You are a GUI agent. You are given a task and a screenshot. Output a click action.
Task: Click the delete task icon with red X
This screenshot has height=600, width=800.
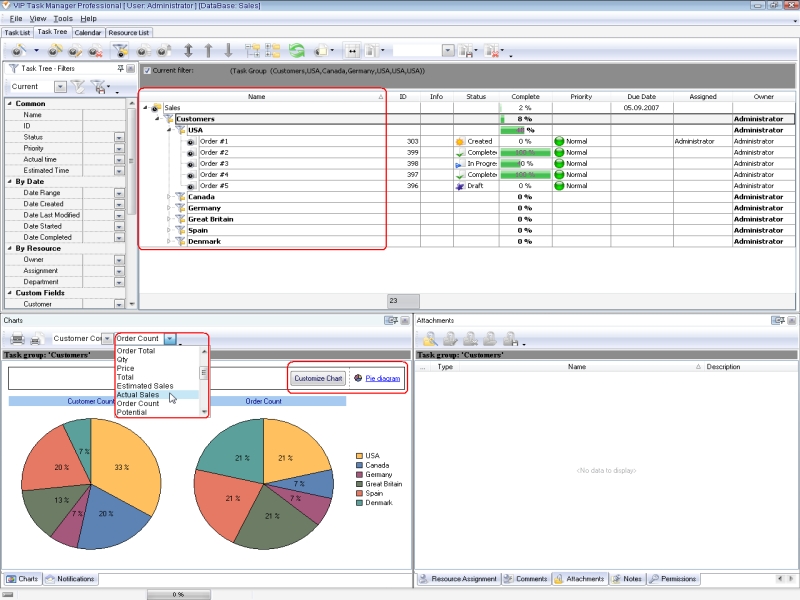coord(95,51)
